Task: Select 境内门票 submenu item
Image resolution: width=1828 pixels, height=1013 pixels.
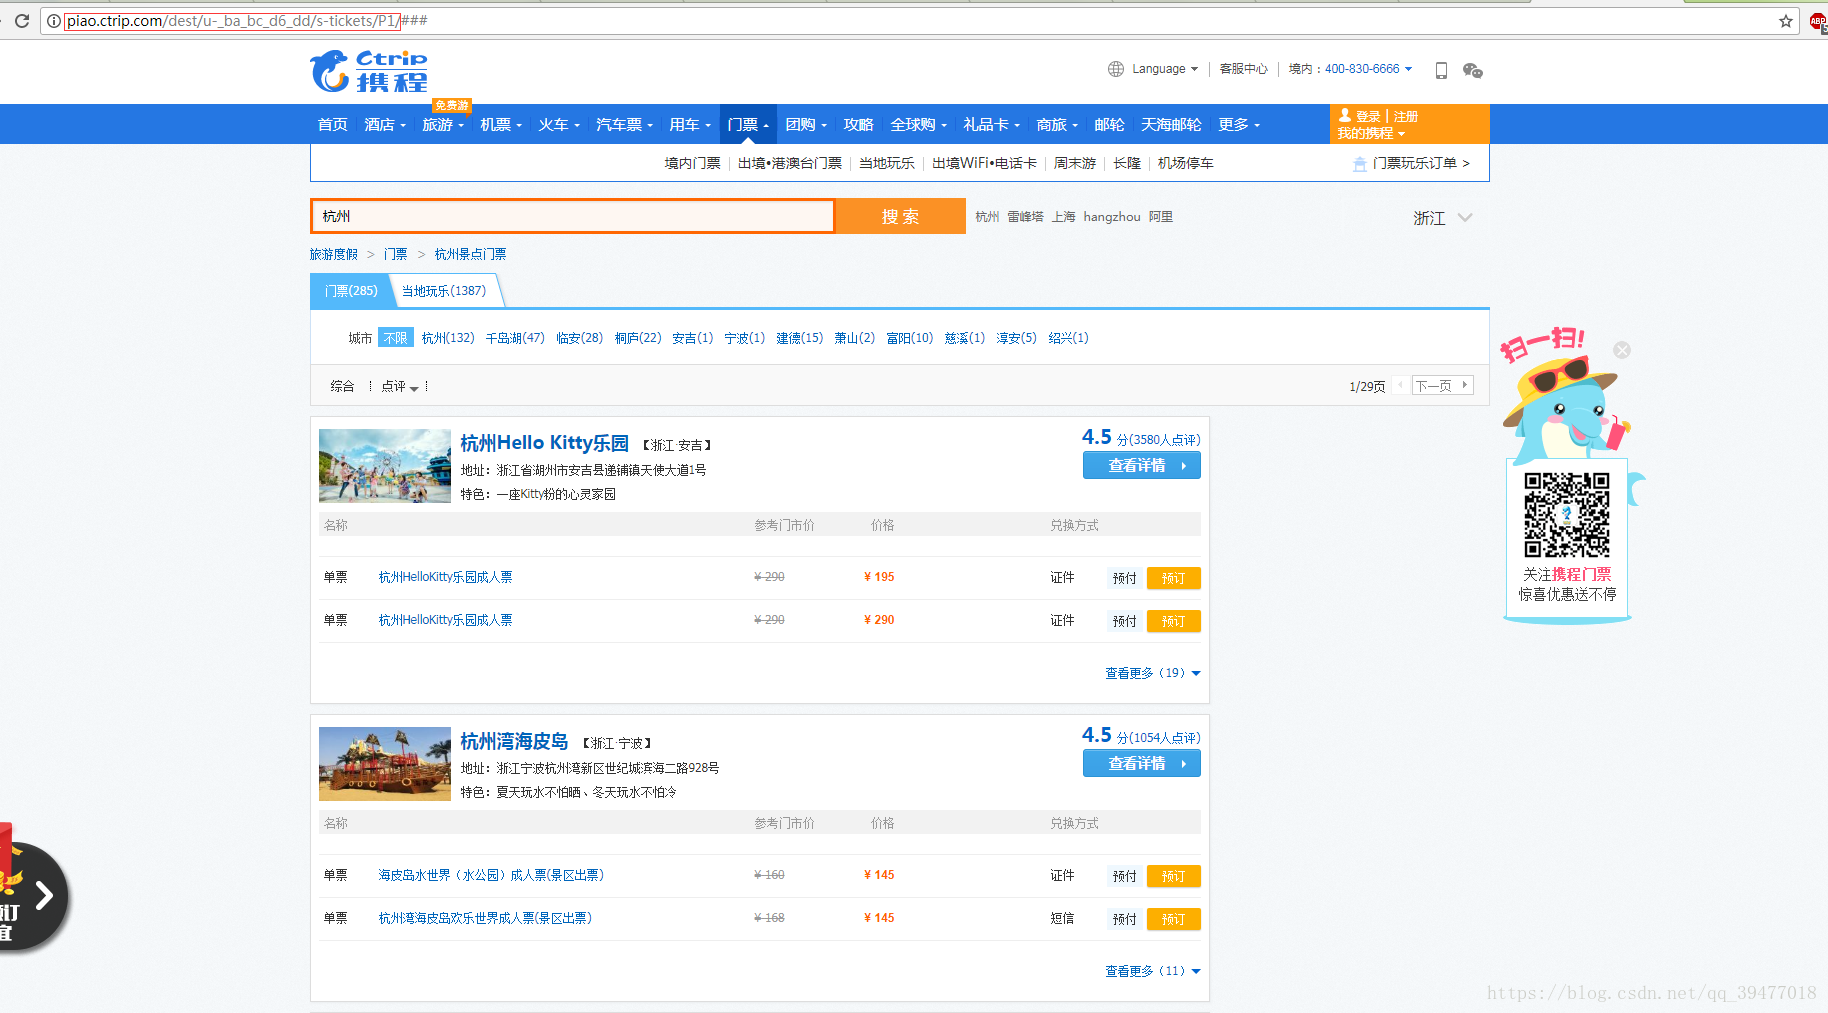Action: pyautogui.click(x=692, y=163)
